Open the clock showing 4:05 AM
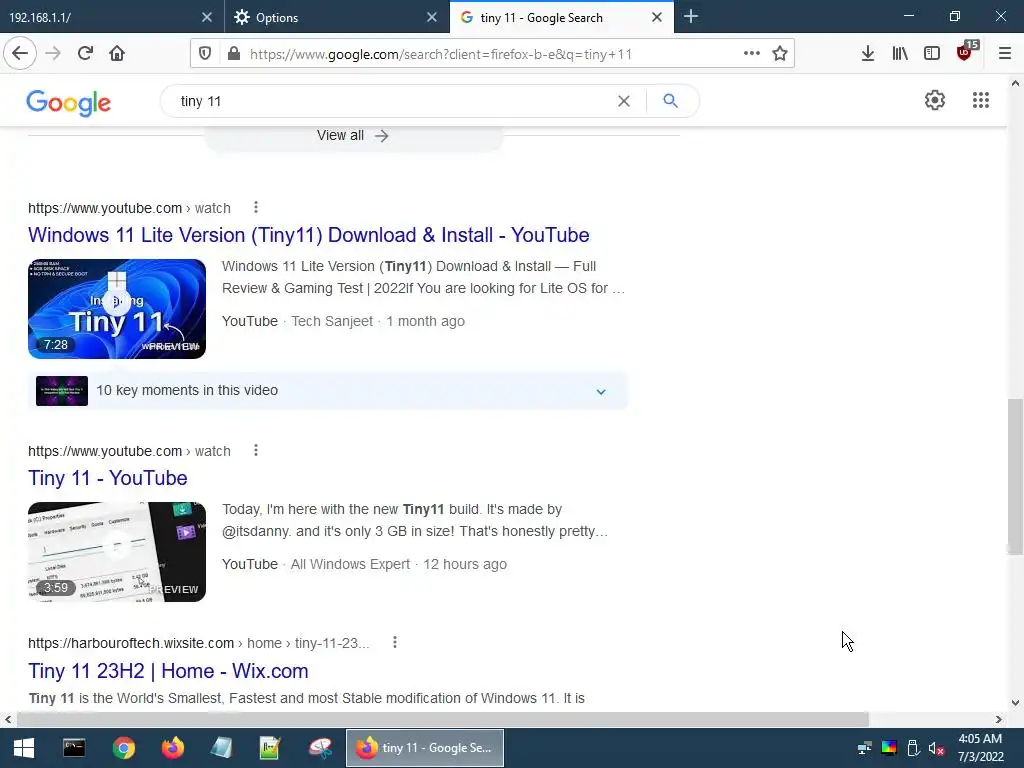This screenshot has width=1024, height=768. [980, 748]
